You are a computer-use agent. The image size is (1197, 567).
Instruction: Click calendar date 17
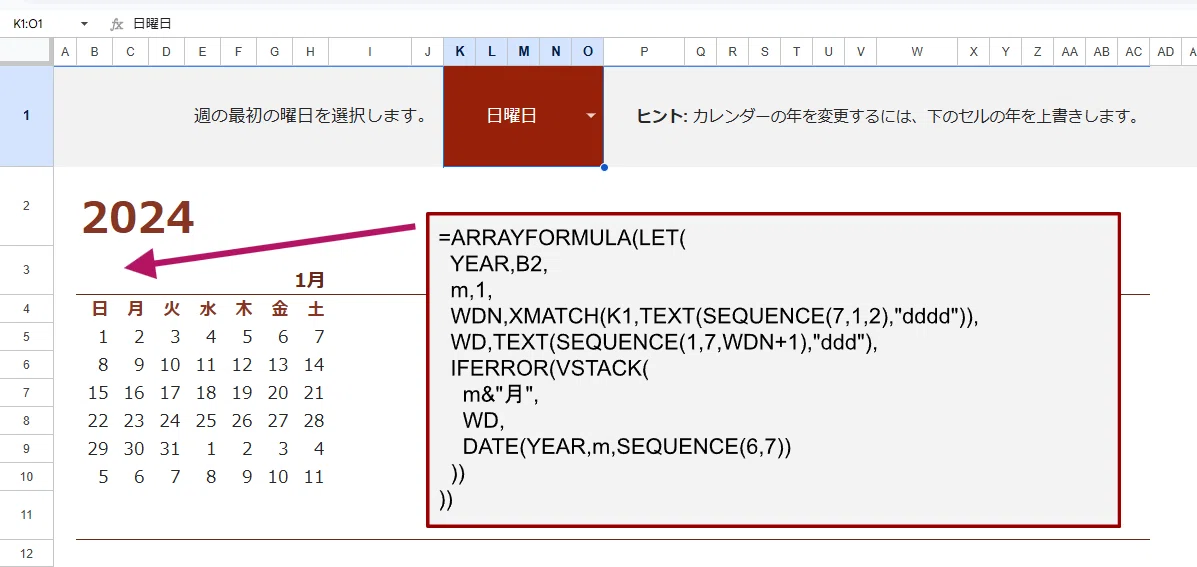coord(170,393)
